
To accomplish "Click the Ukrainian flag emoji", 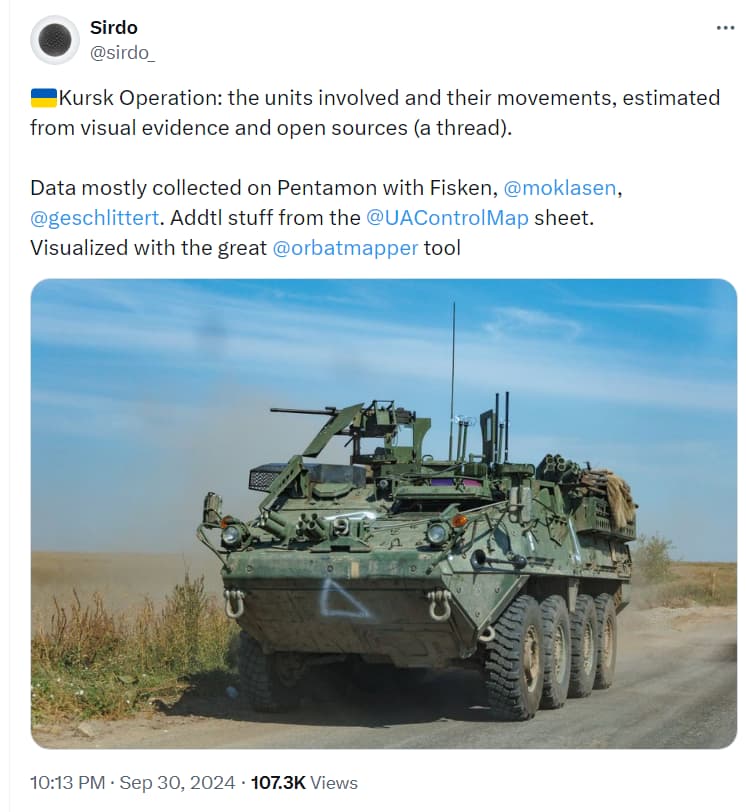I will point(43,98).
